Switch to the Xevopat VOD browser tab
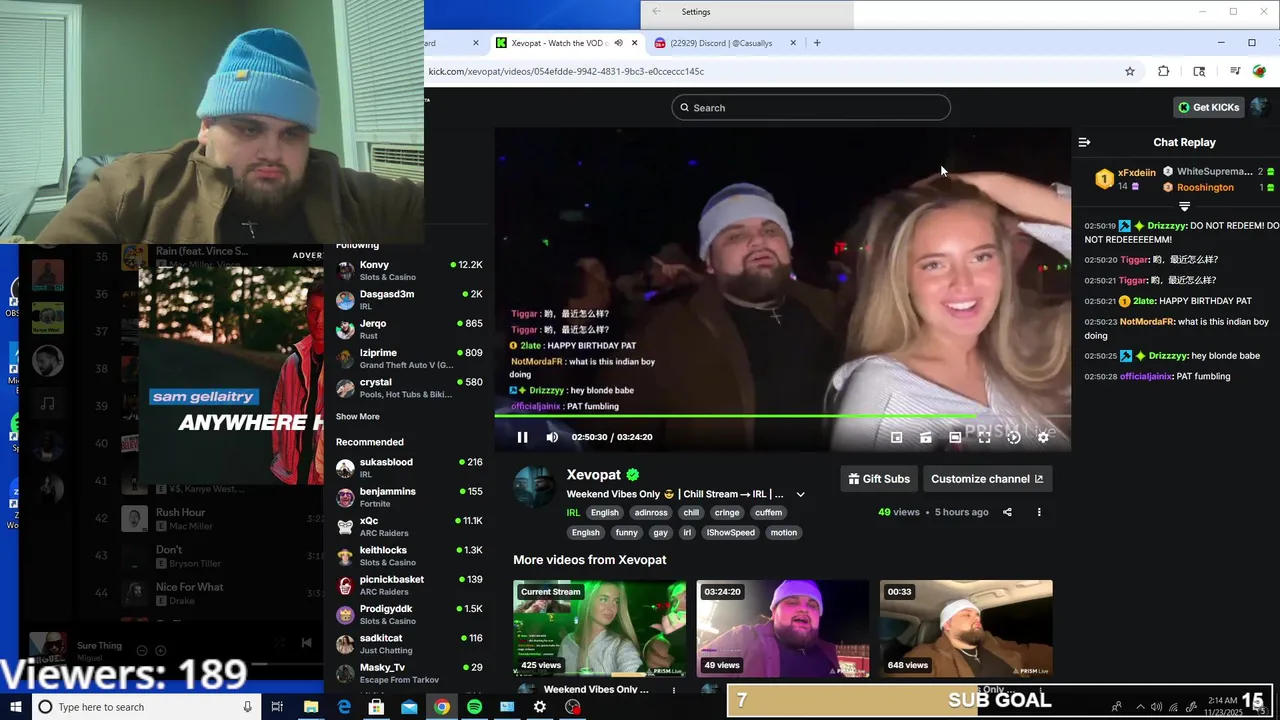Viewport: 1280px width, 720px height. click(558, 43)
